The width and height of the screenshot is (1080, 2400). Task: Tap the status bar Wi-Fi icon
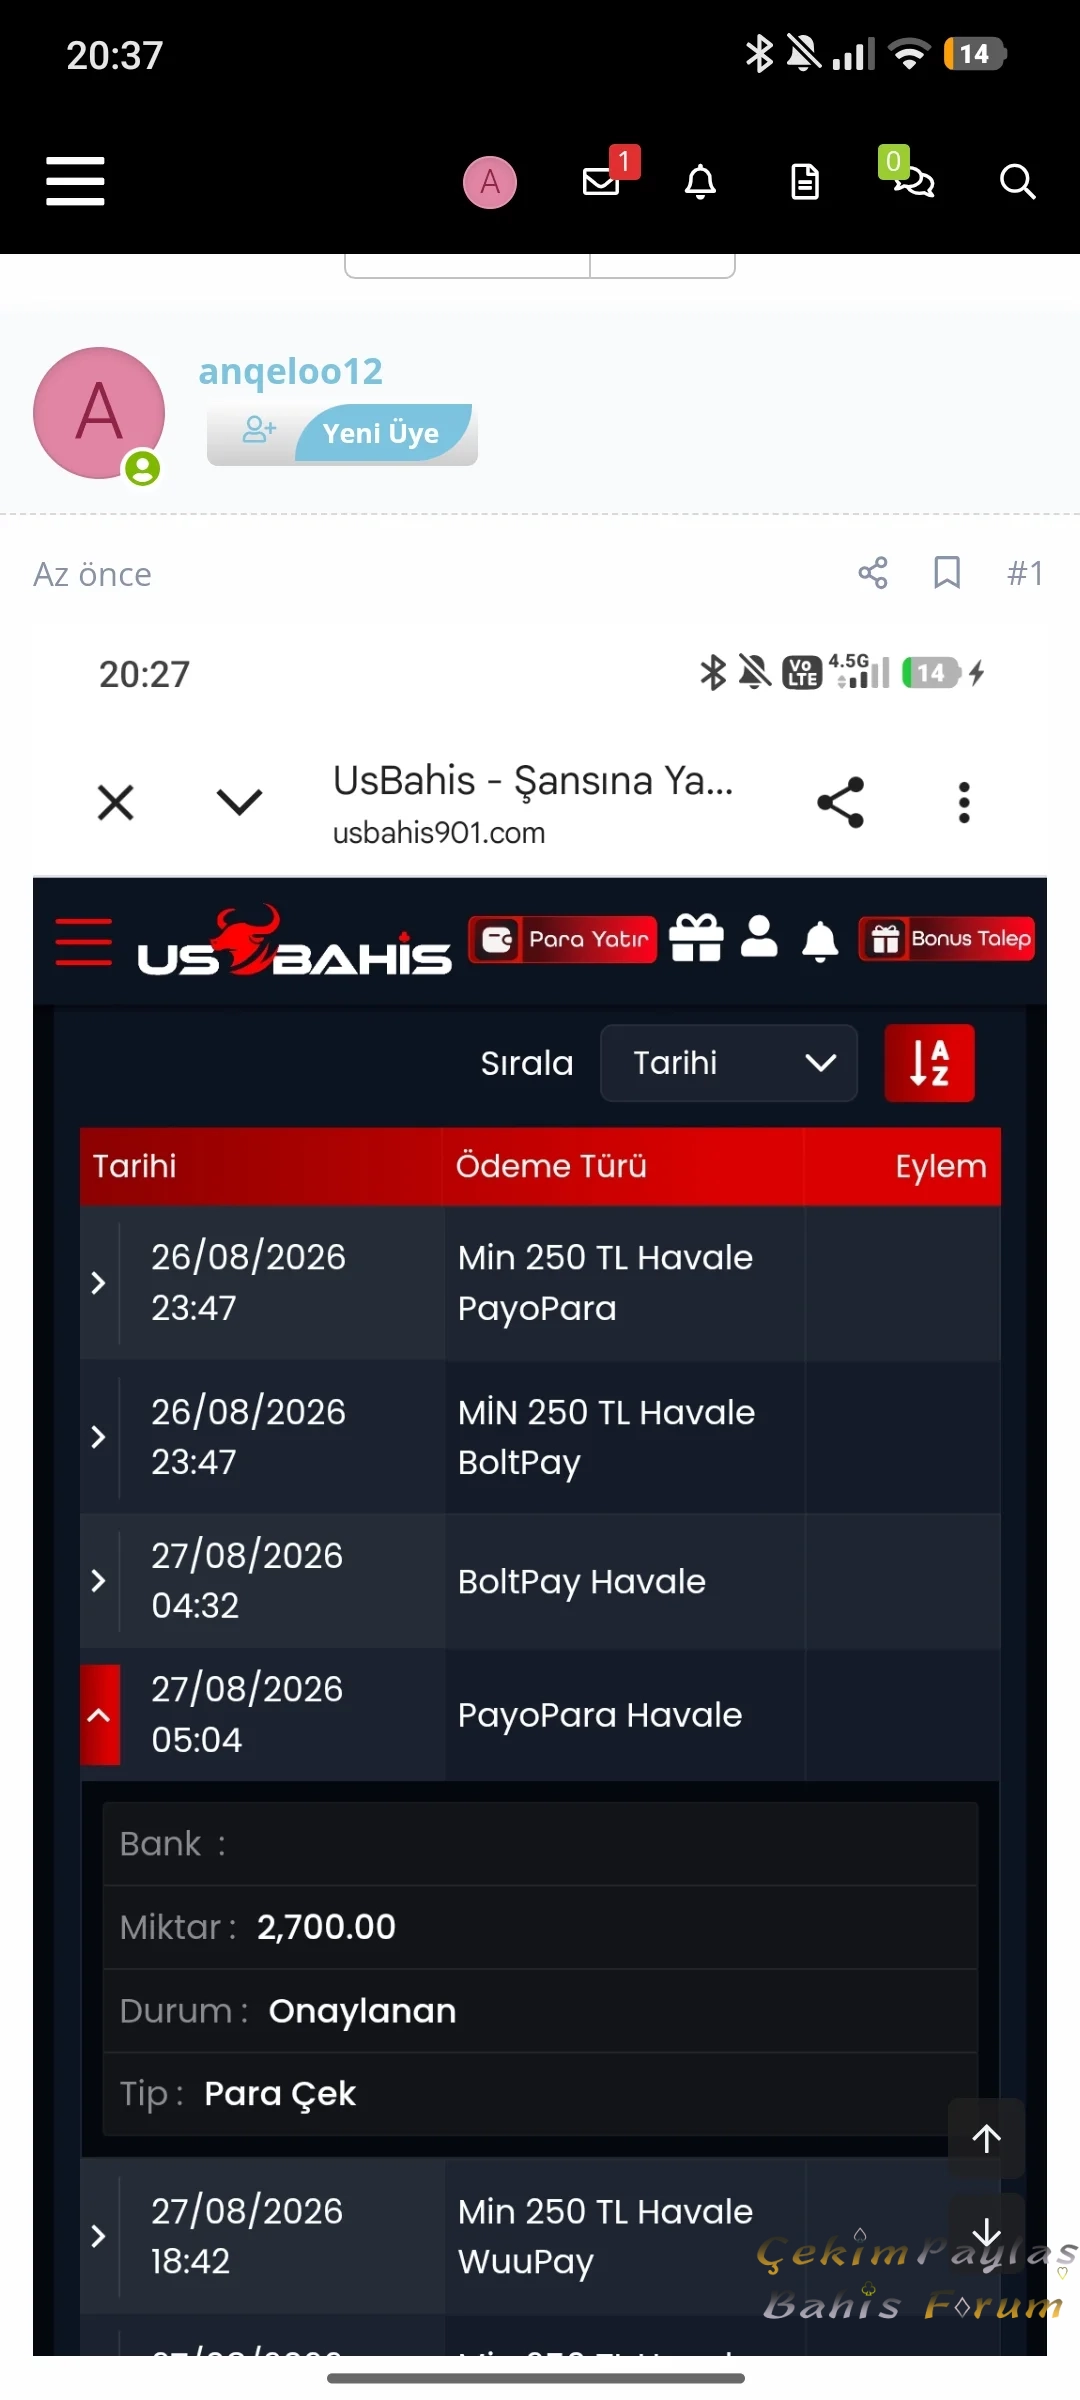909,54
